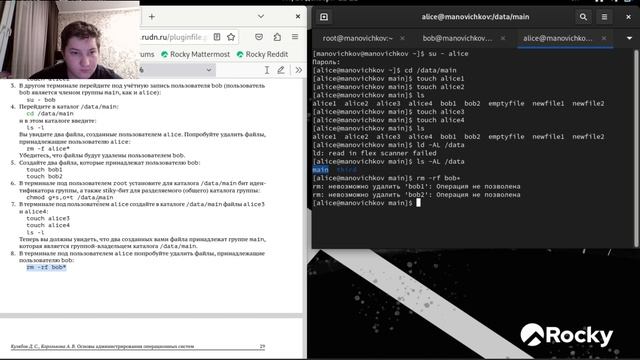
Task: Open Rocky Reddit bookmark
Action: click(262, 54)
